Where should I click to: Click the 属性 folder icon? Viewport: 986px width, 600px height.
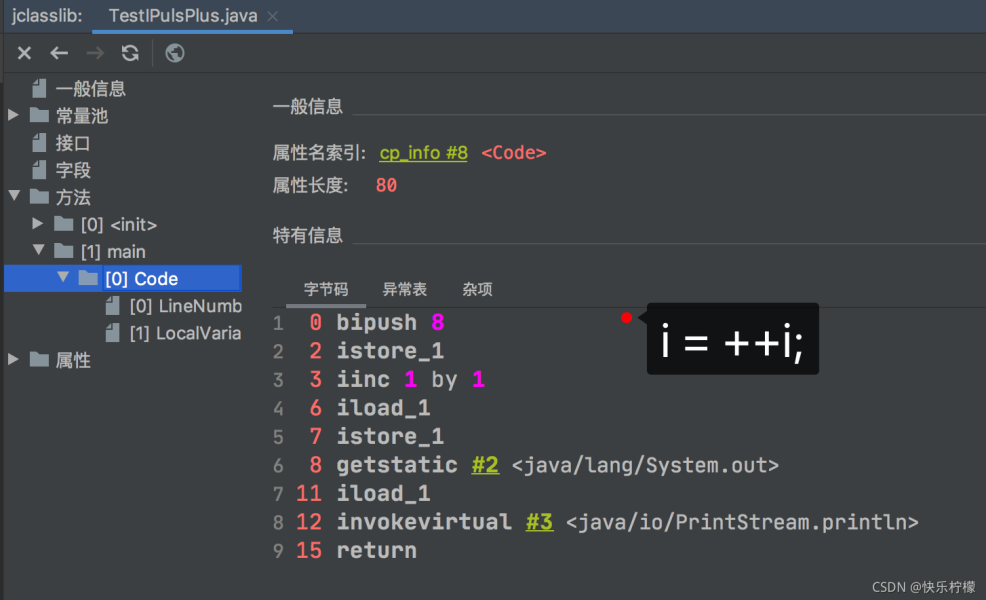[39, 360]
